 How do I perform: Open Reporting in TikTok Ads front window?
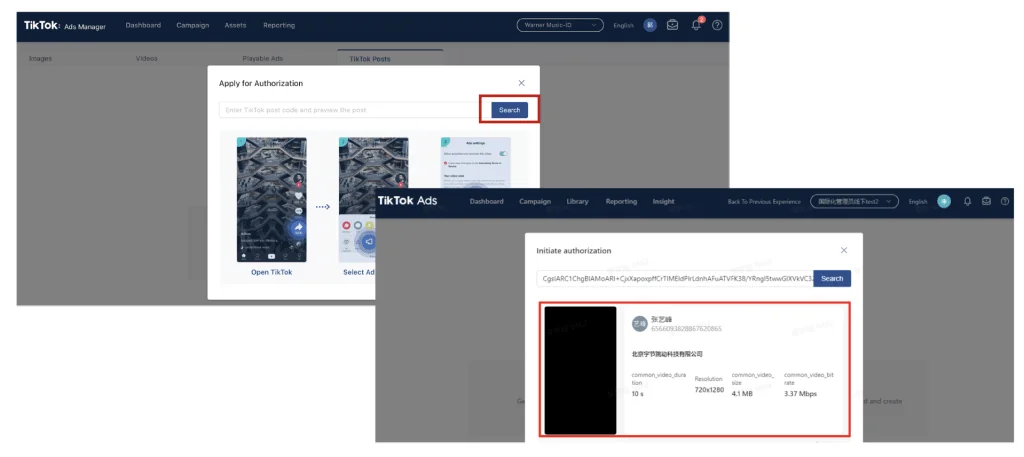point(621,202)
